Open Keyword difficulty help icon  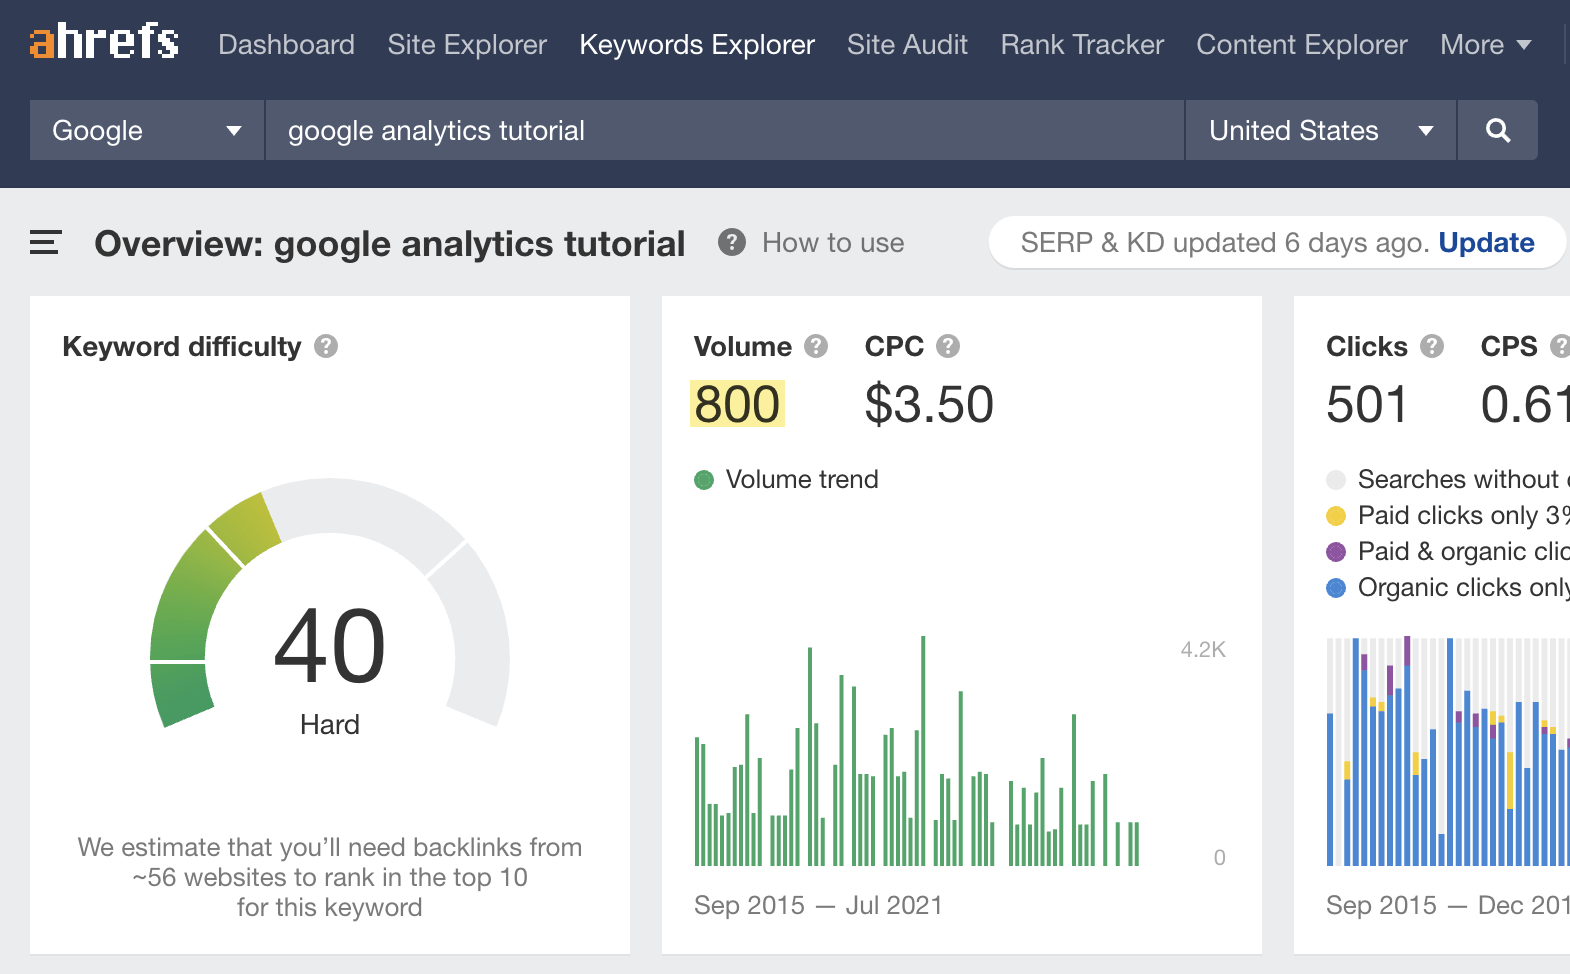[x=326, y=346]
